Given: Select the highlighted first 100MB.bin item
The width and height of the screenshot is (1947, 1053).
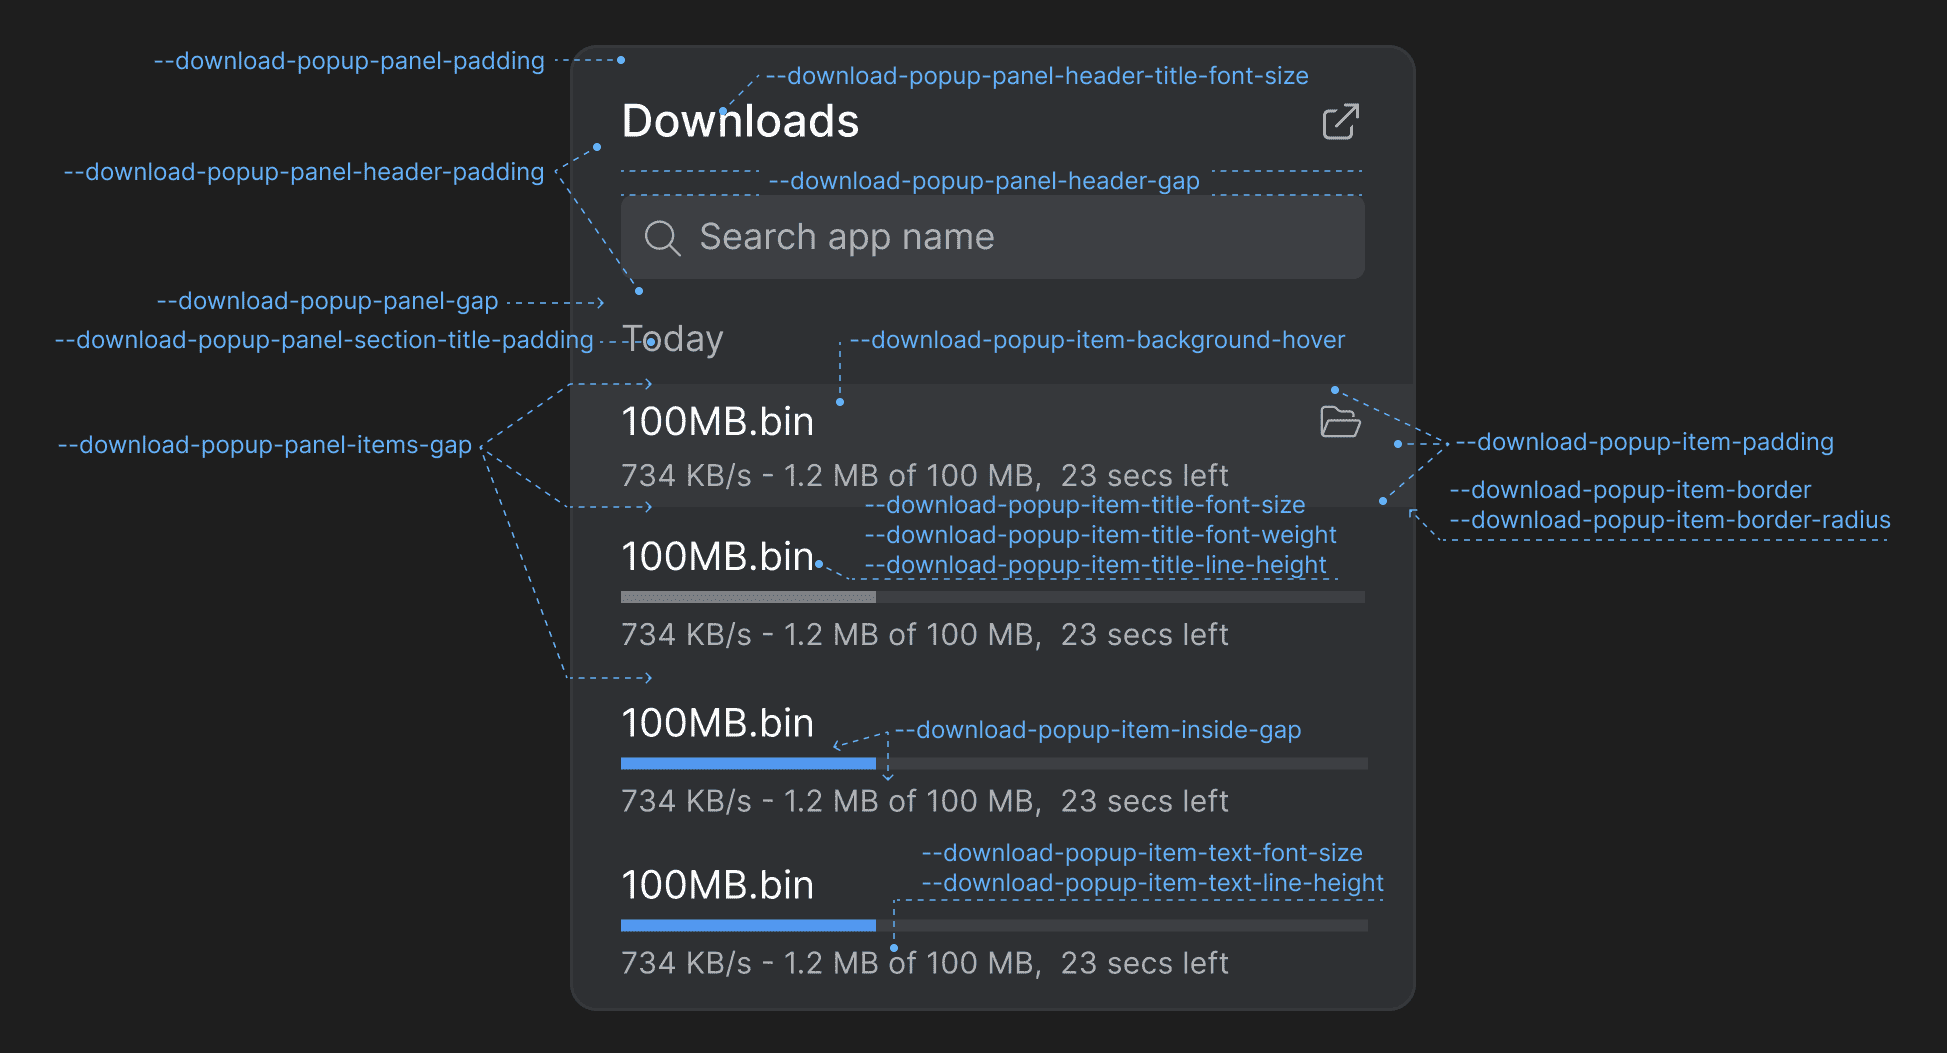Looking at the screenshot, I should [x=992, y=445].
